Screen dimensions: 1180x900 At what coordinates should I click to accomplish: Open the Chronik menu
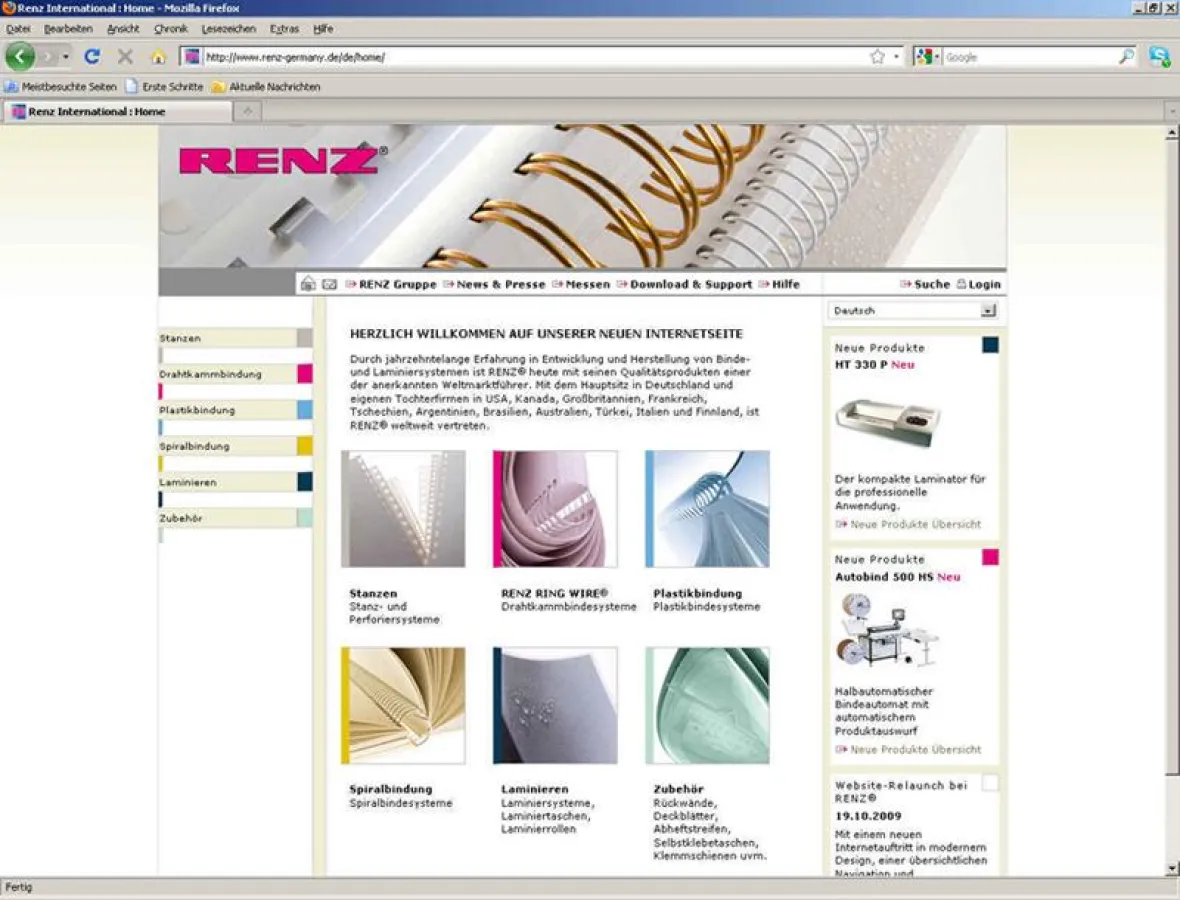point(170,29)
